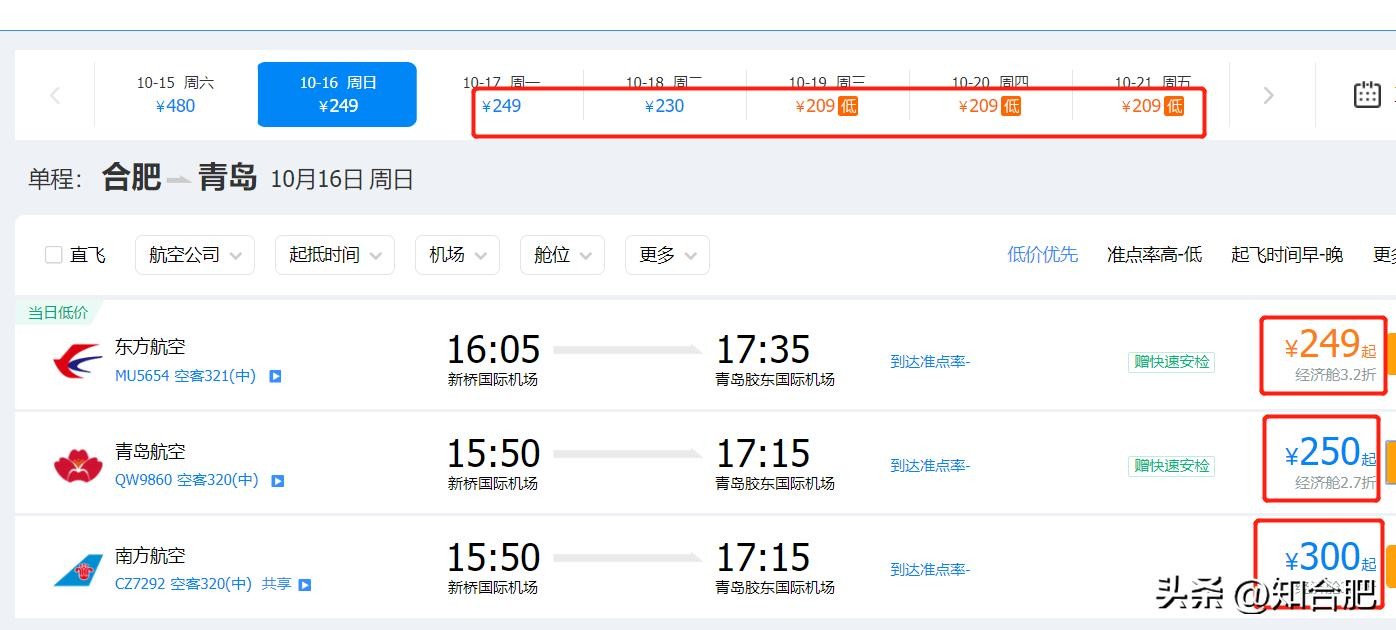The height and width of the screenshot is (630, 1396).
Task: Select the 10-19 ¥209 low price date tab
Action: pos(827,95)
